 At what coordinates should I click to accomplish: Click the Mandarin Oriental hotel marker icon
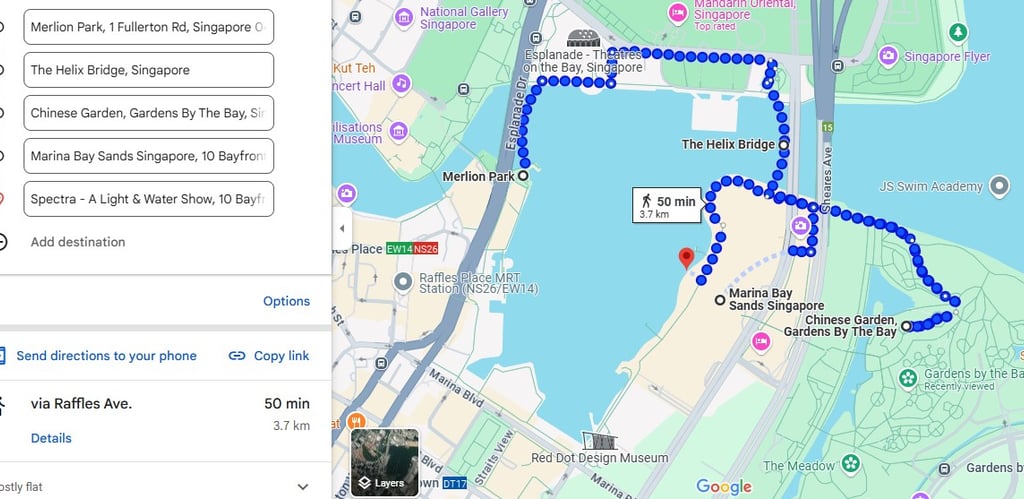[x=677, y=13]
